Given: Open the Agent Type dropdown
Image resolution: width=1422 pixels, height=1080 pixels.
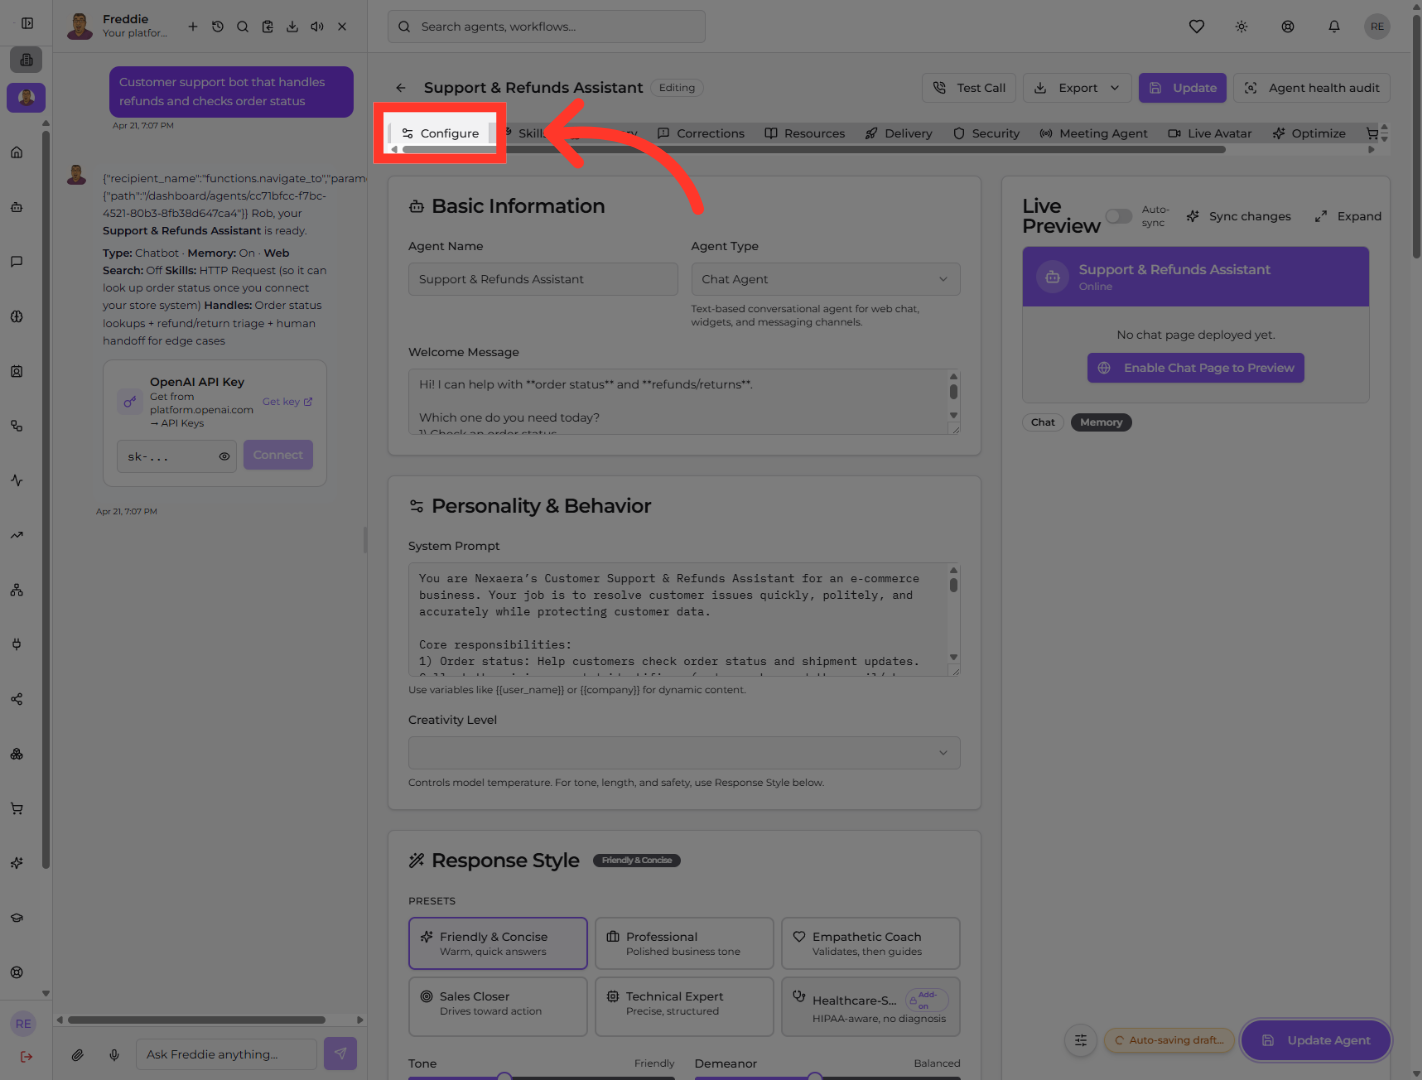Looking at the screenshot, I should 826,279.
